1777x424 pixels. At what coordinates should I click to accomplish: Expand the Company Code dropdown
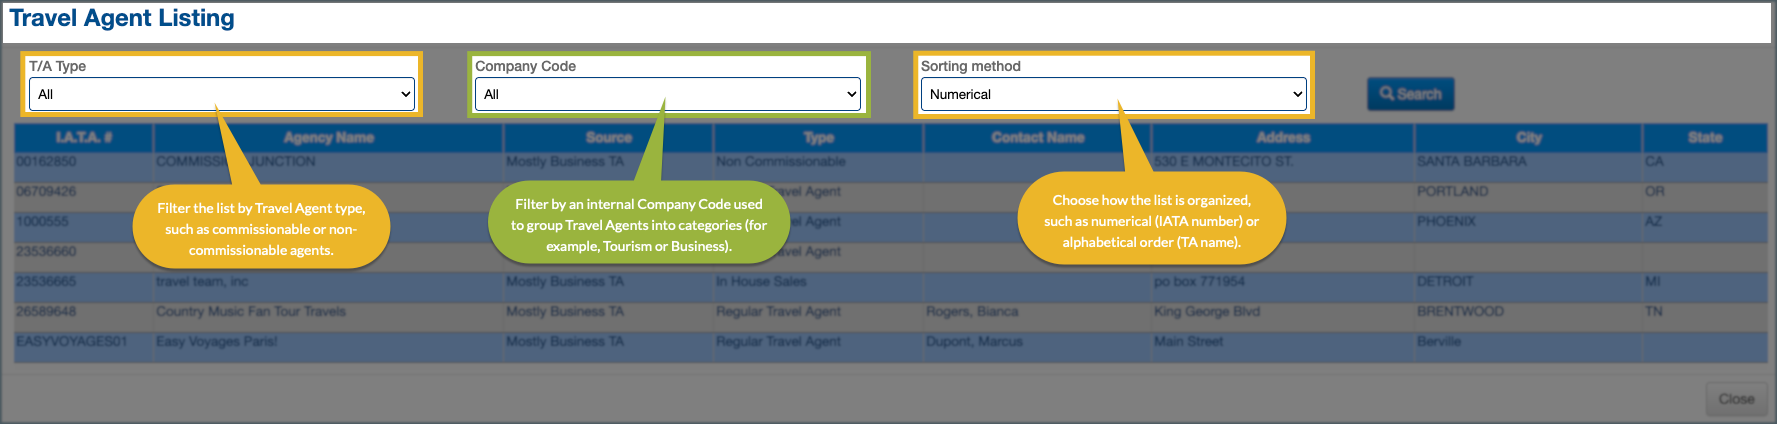667,94
